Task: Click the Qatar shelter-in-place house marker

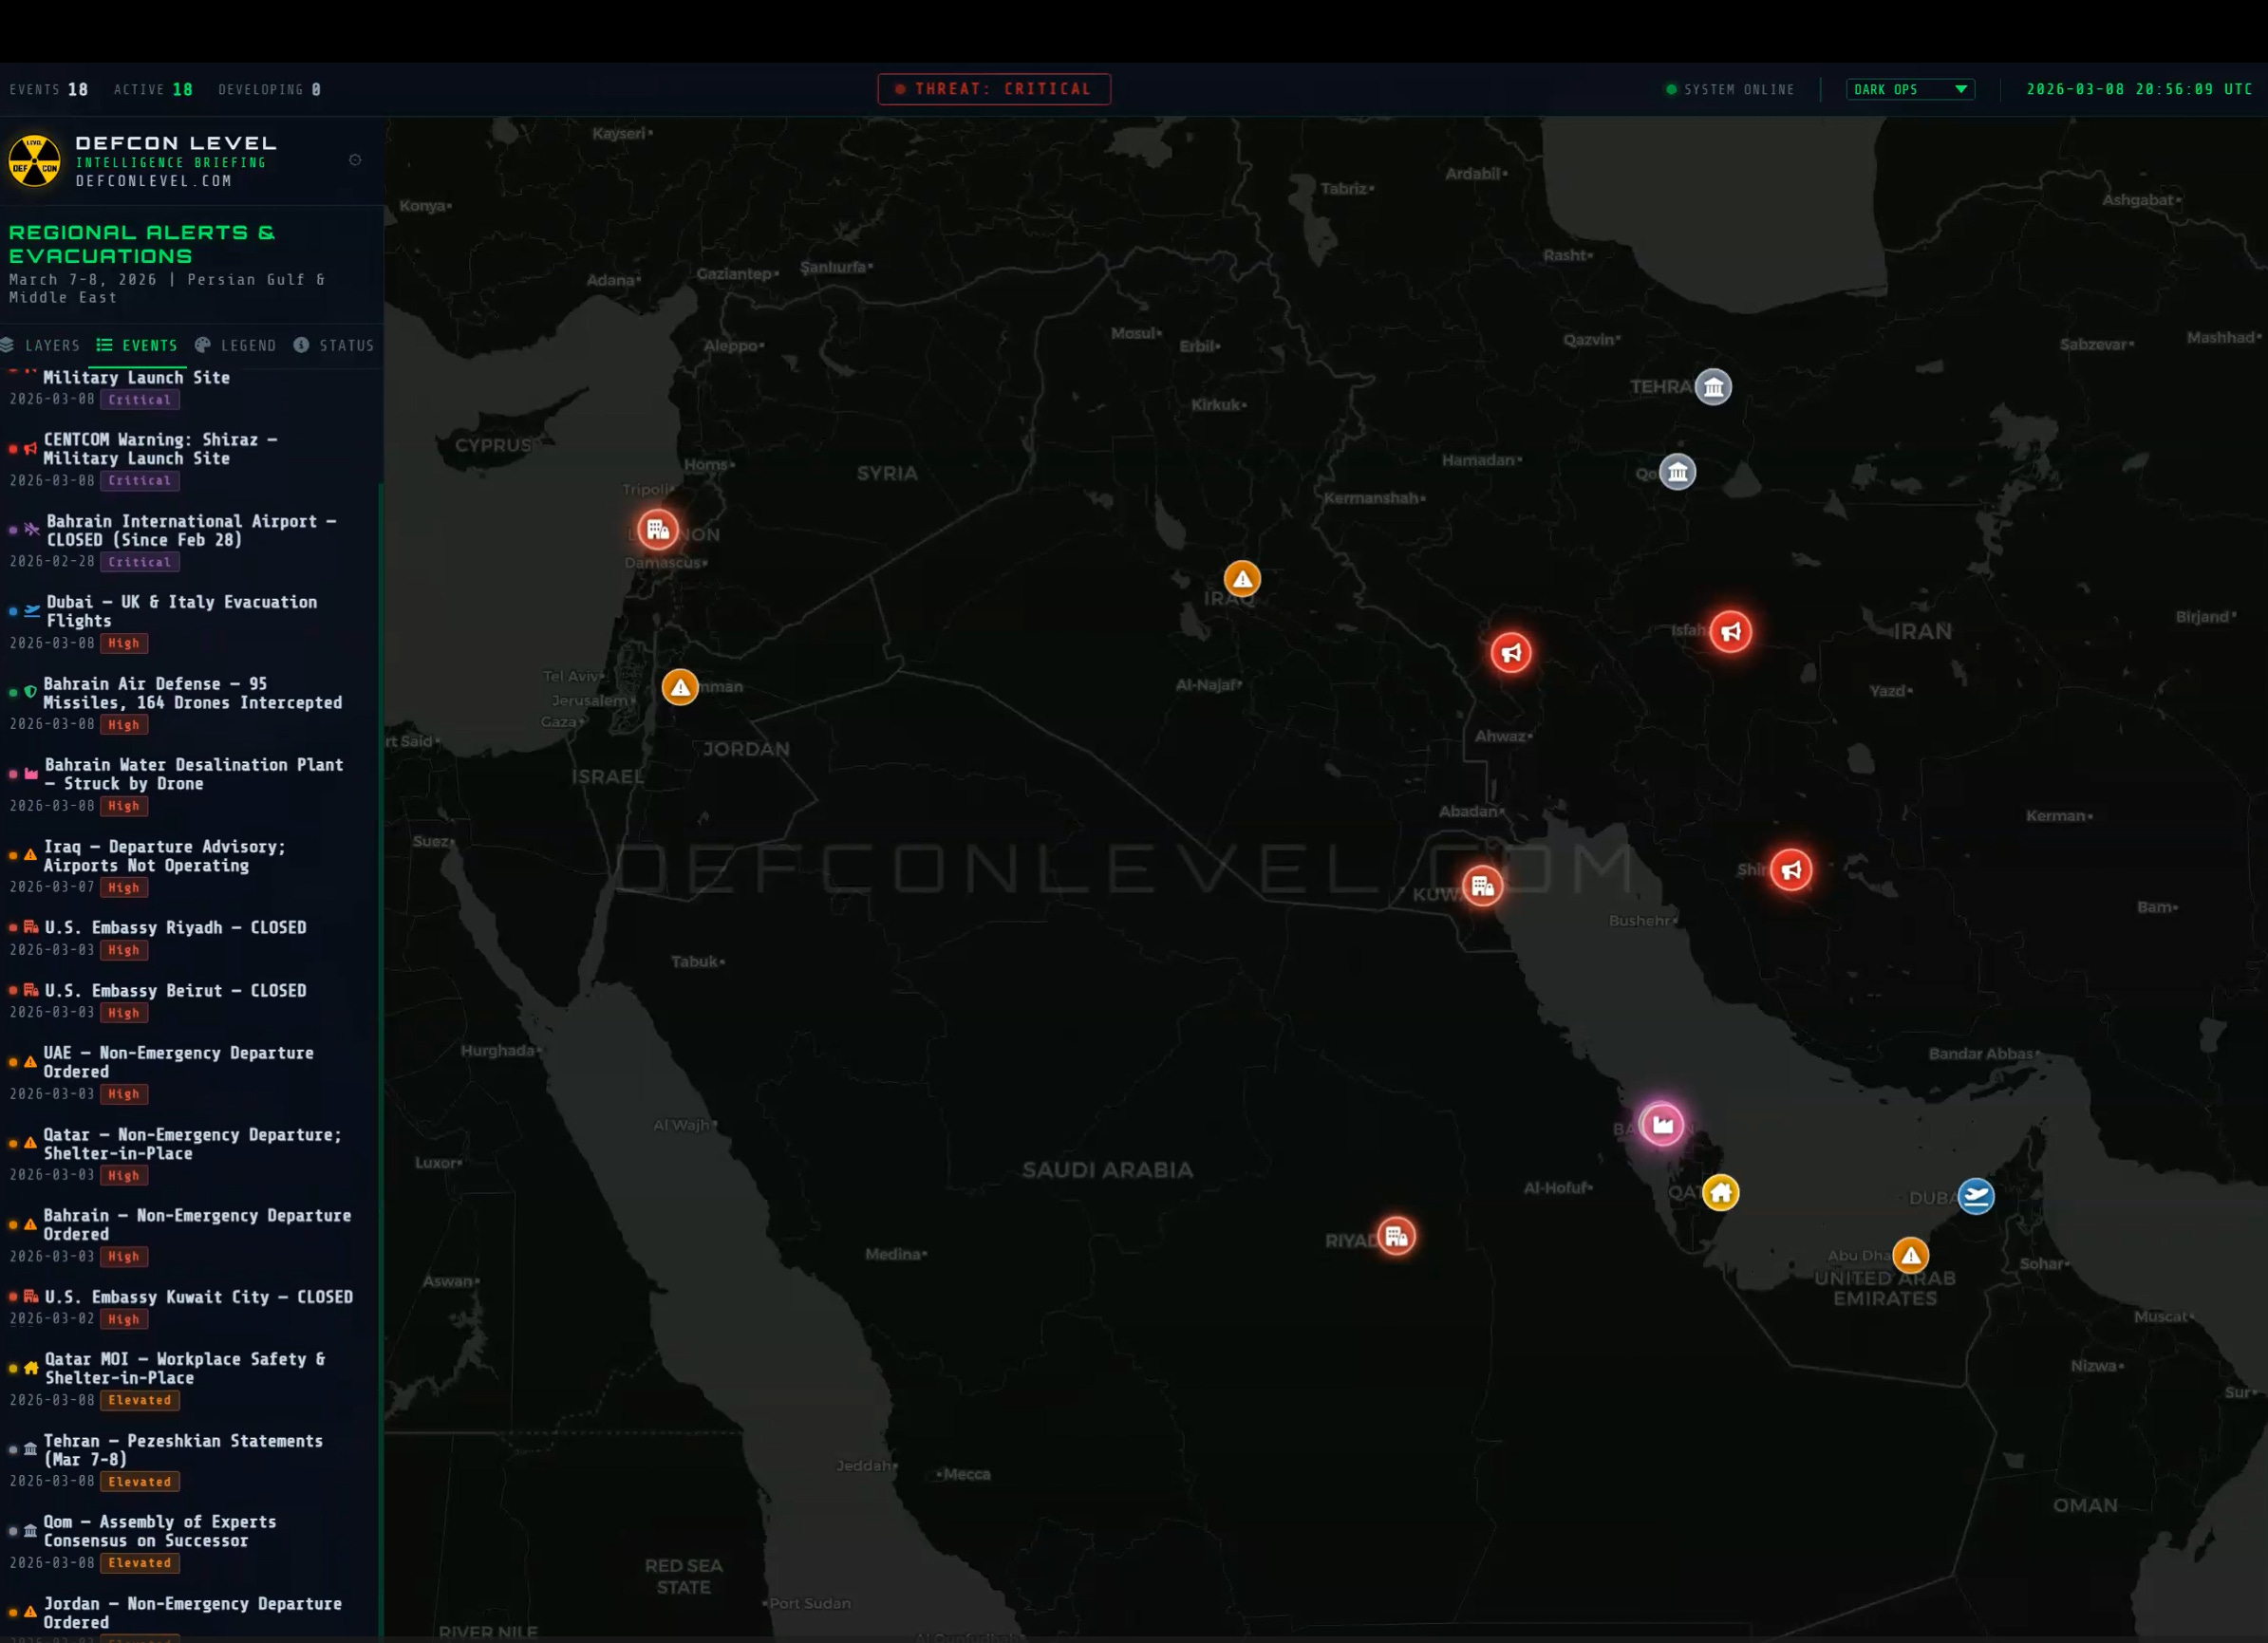Action: click(1720, 1192)
